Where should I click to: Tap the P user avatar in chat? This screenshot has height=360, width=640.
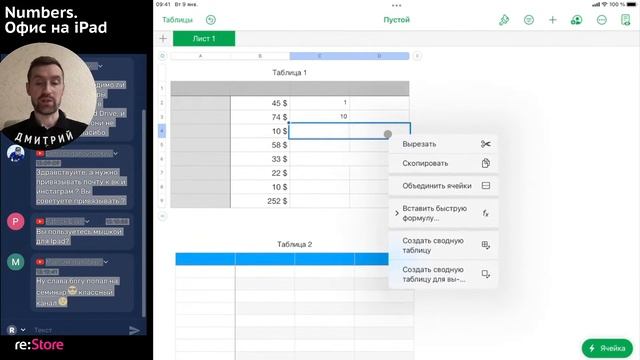click(x=16, y=222)
